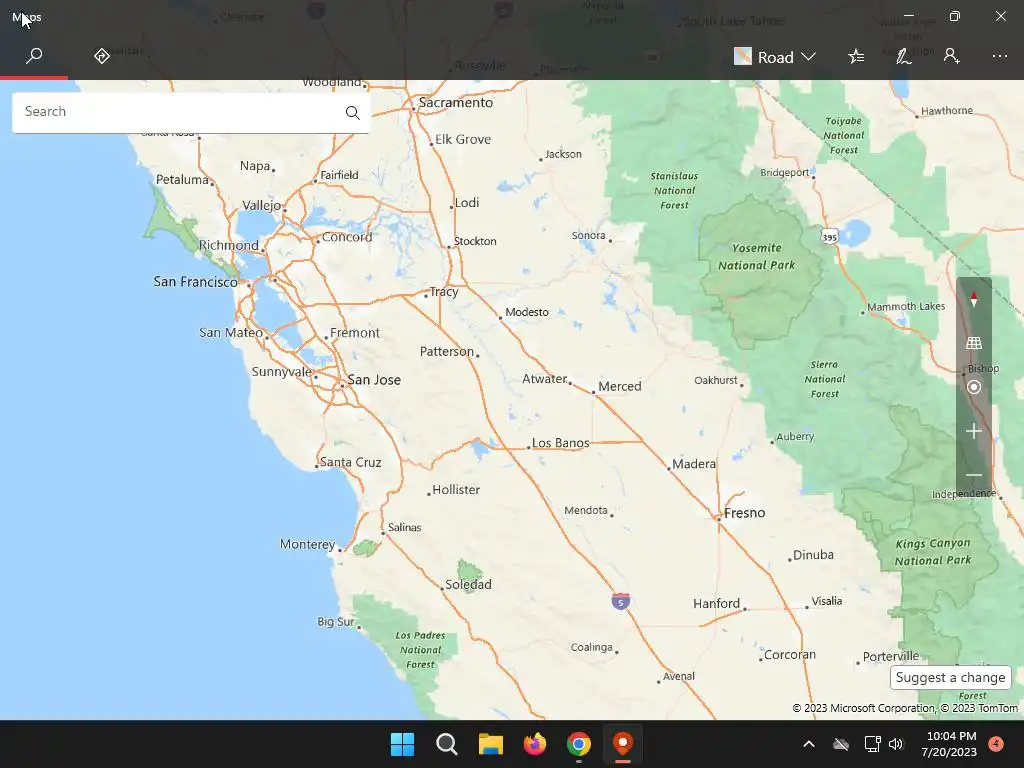Viewport: 1024px width, 768px height.
Task: Click the Interstate 5 highway shield
Action: 621,601
